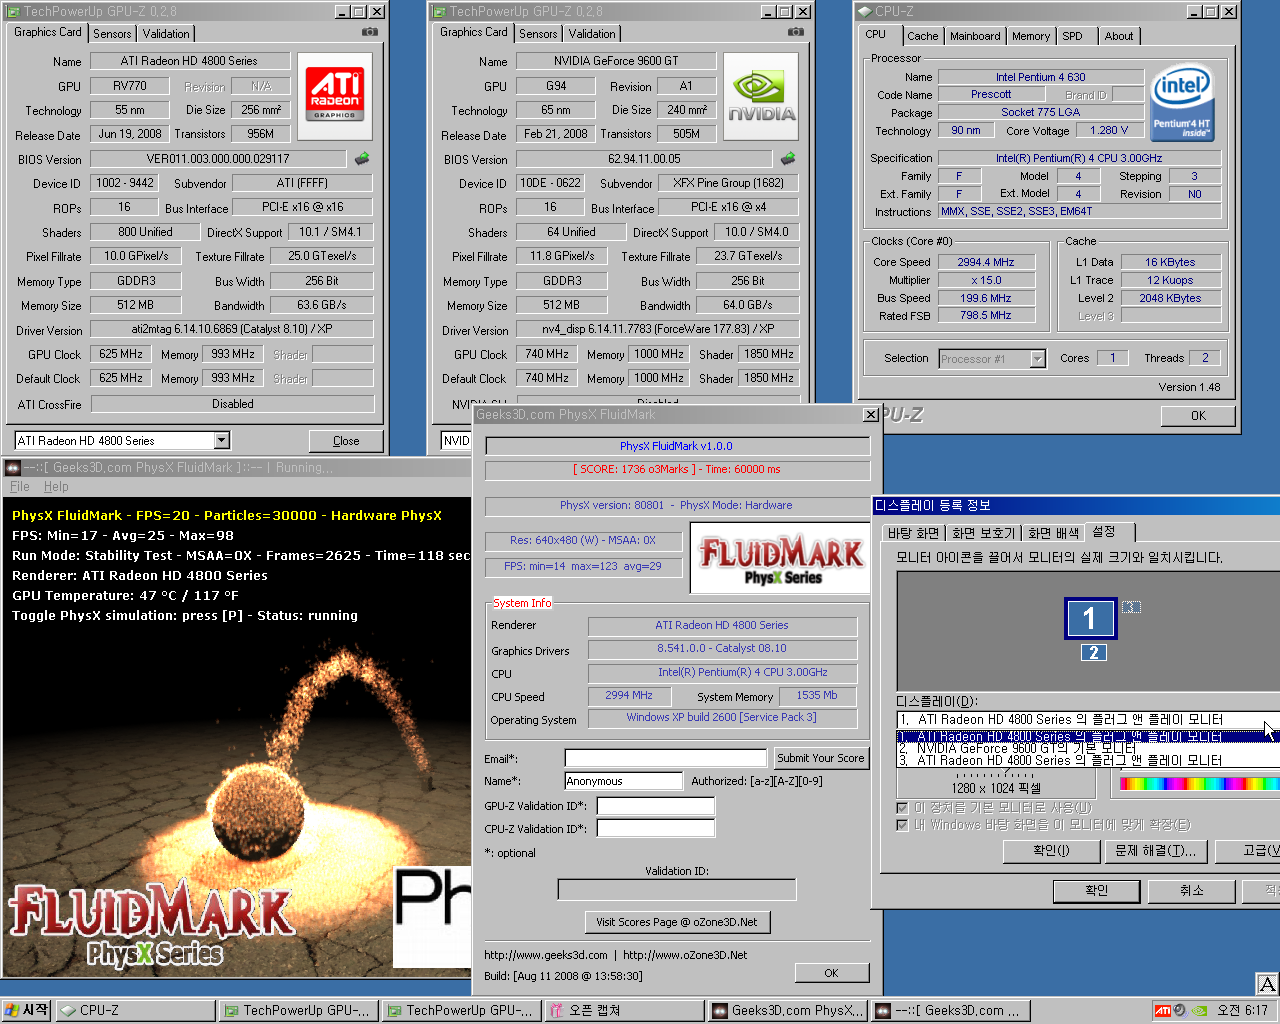Switch to CPU-Z taskbar button
The height and width of the screenshot is (1024, 1280).
coord(135,1011)
